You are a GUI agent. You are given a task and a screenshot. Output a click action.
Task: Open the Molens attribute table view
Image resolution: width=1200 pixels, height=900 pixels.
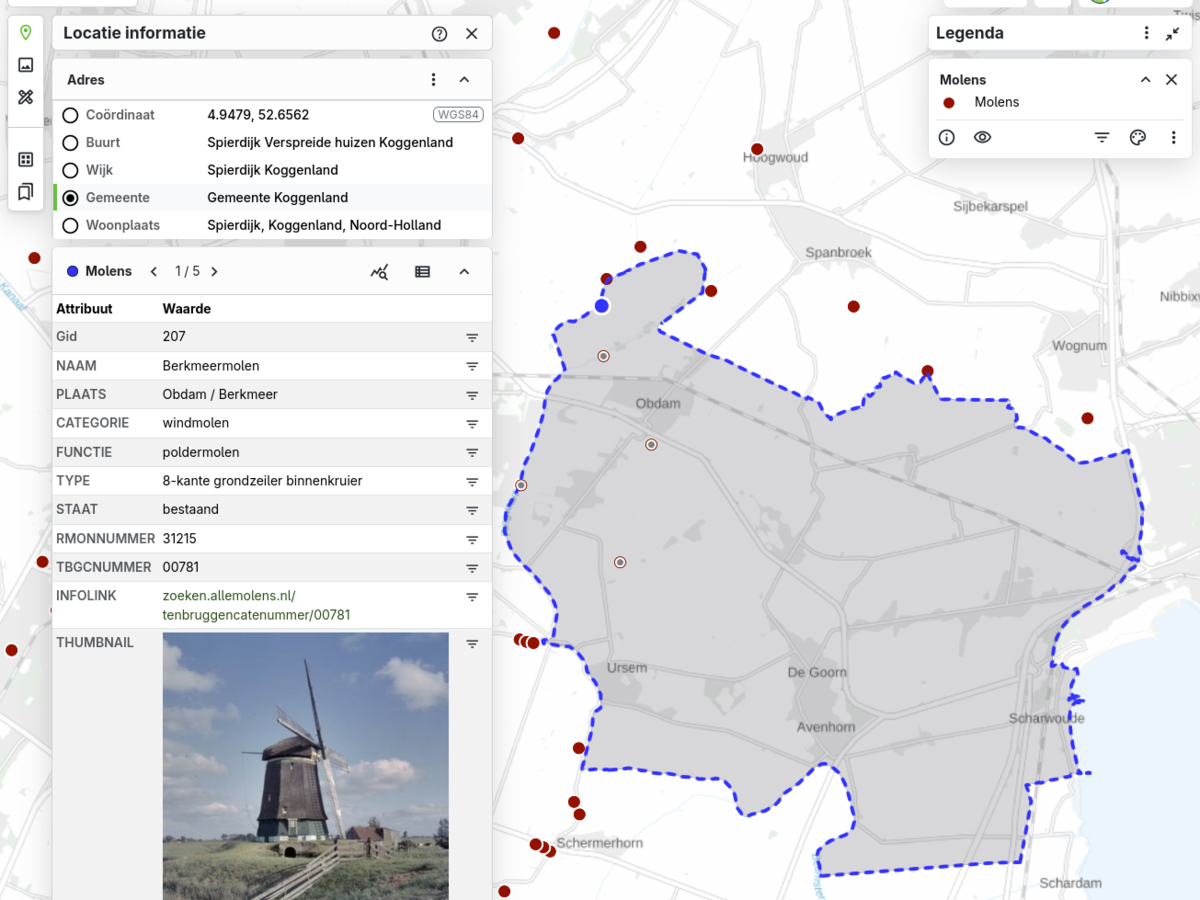point(422,272)
